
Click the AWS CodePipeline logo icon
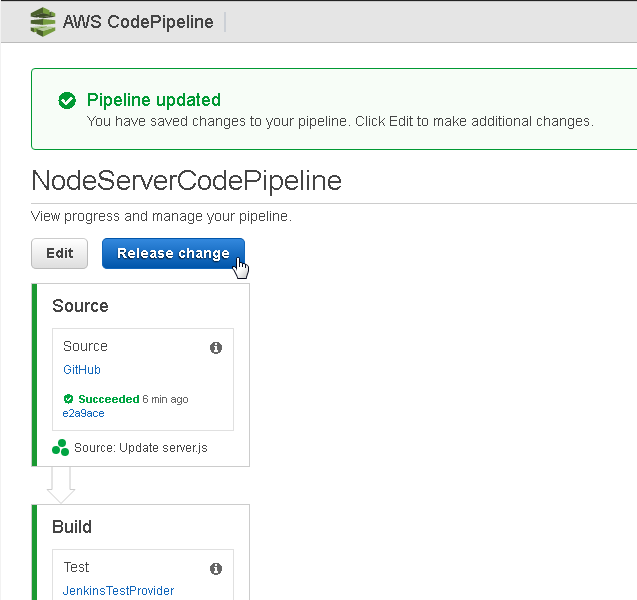click(43, 22)
